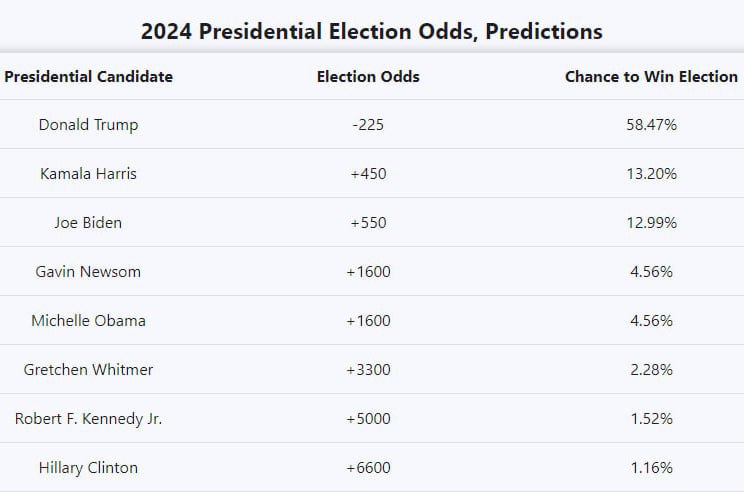This screenshot has height=492, width=744.
Task: Click the +3300 odds value
Action: (x=368, y=370)
